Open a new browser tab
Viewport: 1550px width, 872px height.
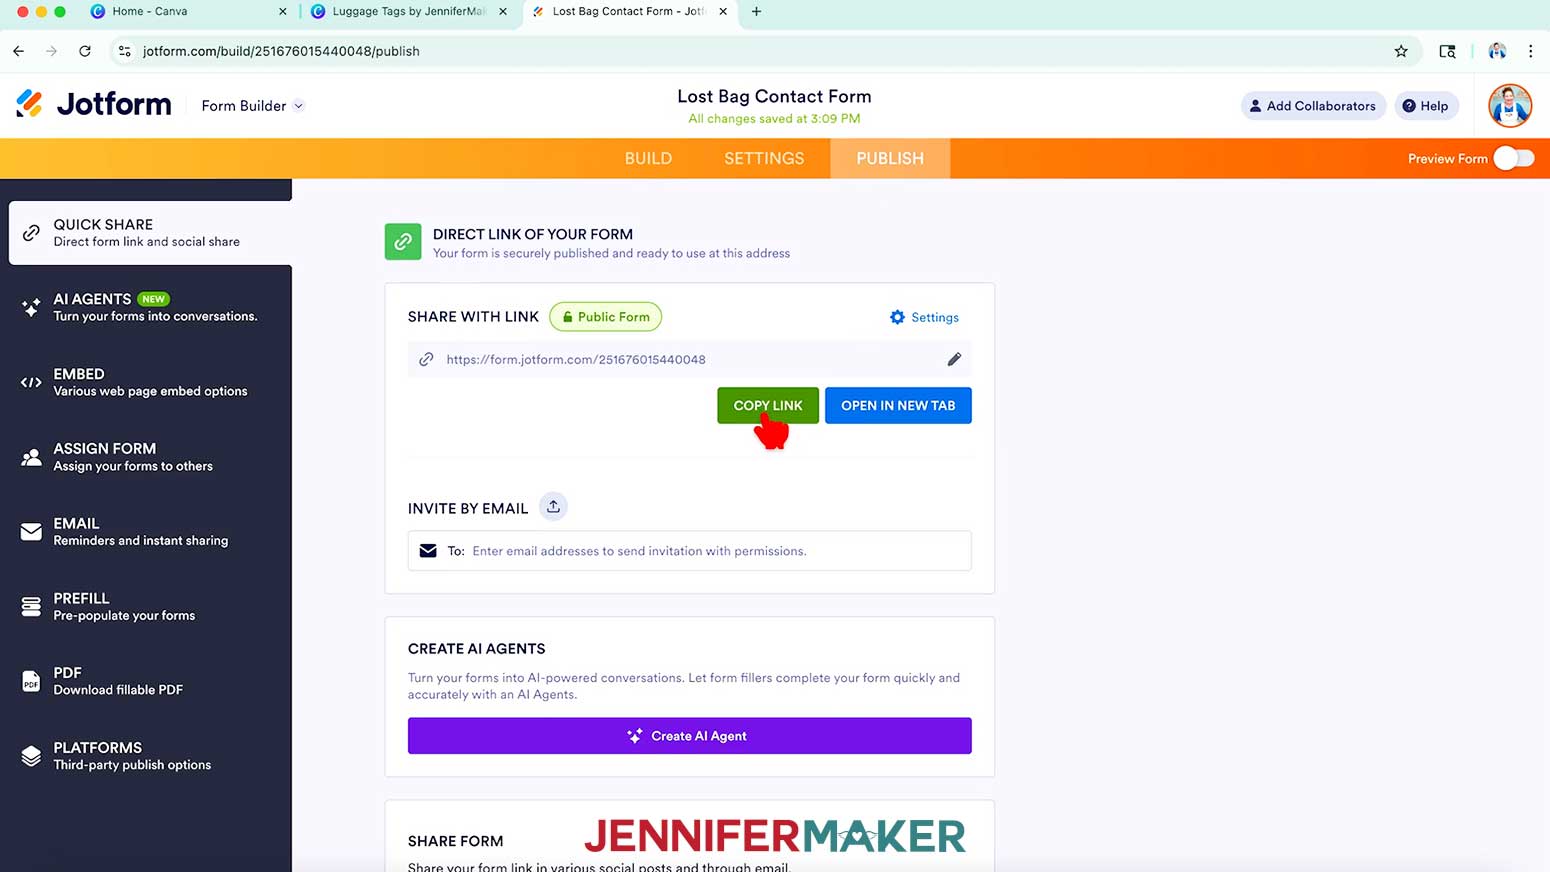[756, 12]
